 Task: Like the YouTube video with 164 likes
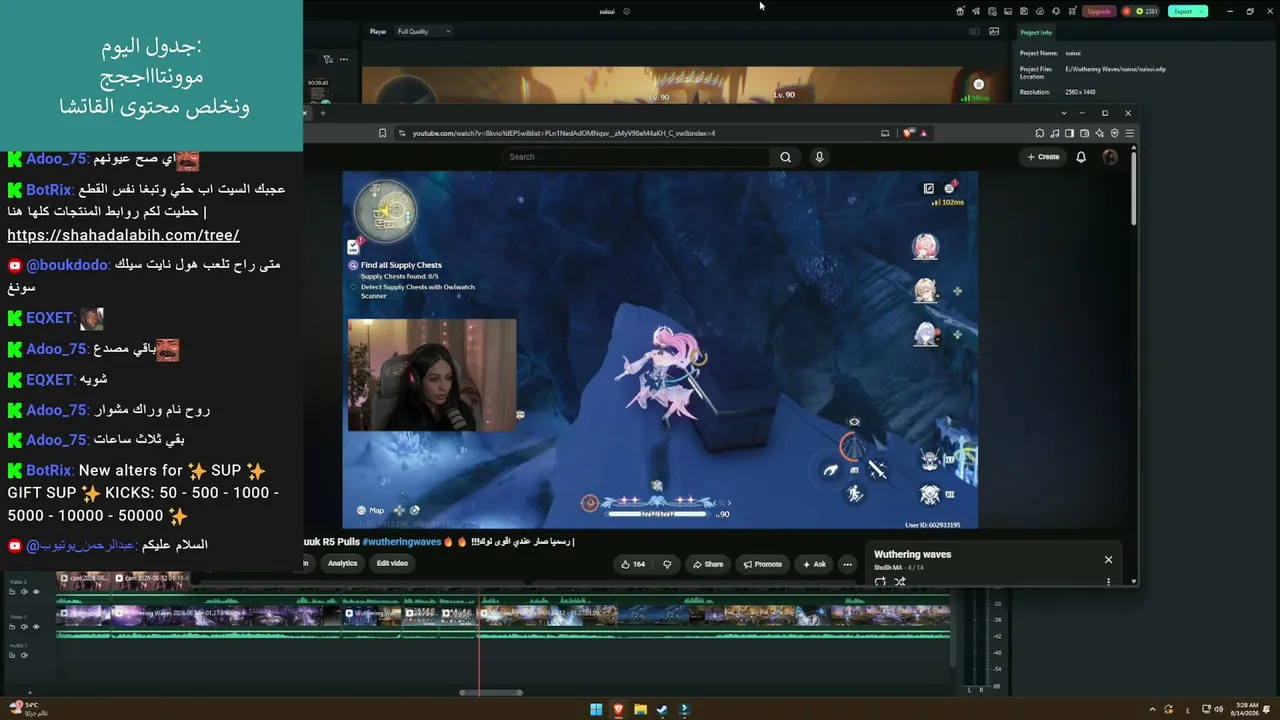tap(633, 564)
